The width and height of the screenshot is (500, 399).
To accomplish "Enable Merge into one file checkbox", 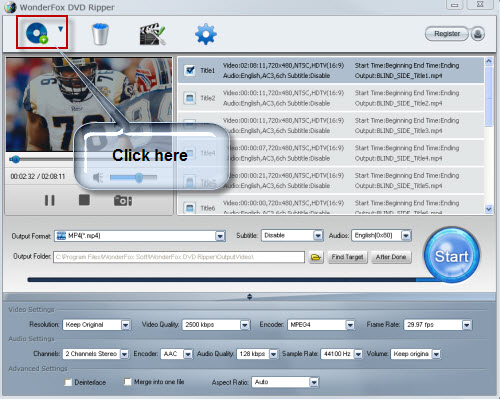I will point(127,382).
